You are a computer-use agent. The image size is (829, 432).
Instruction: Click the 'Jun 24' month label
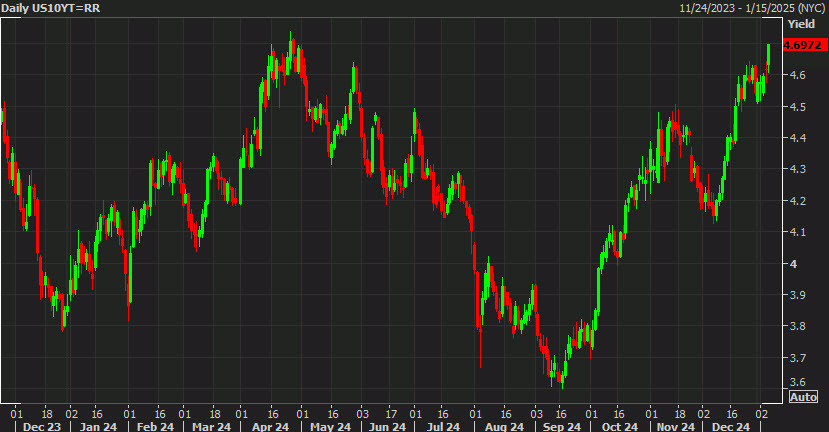point(387,426)
